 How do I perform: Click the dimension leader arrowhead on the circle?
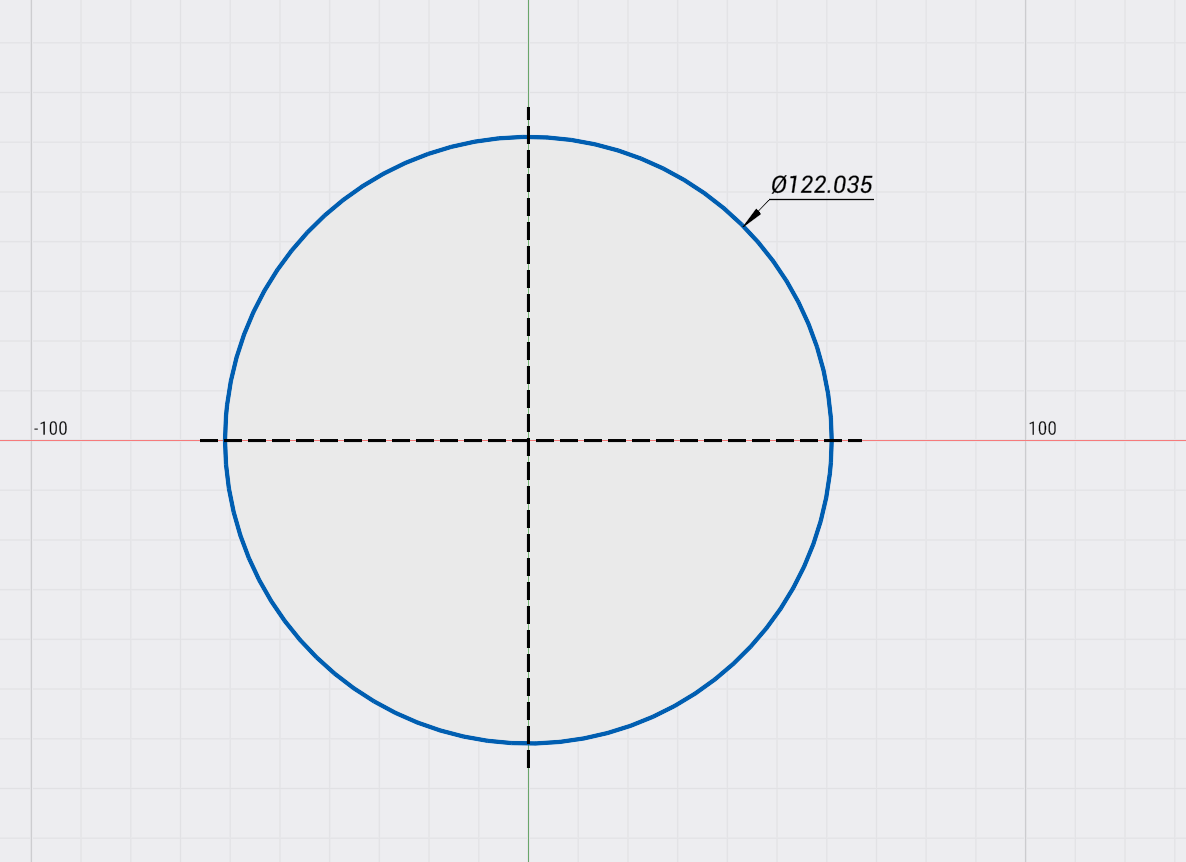[x=751, y=216]
